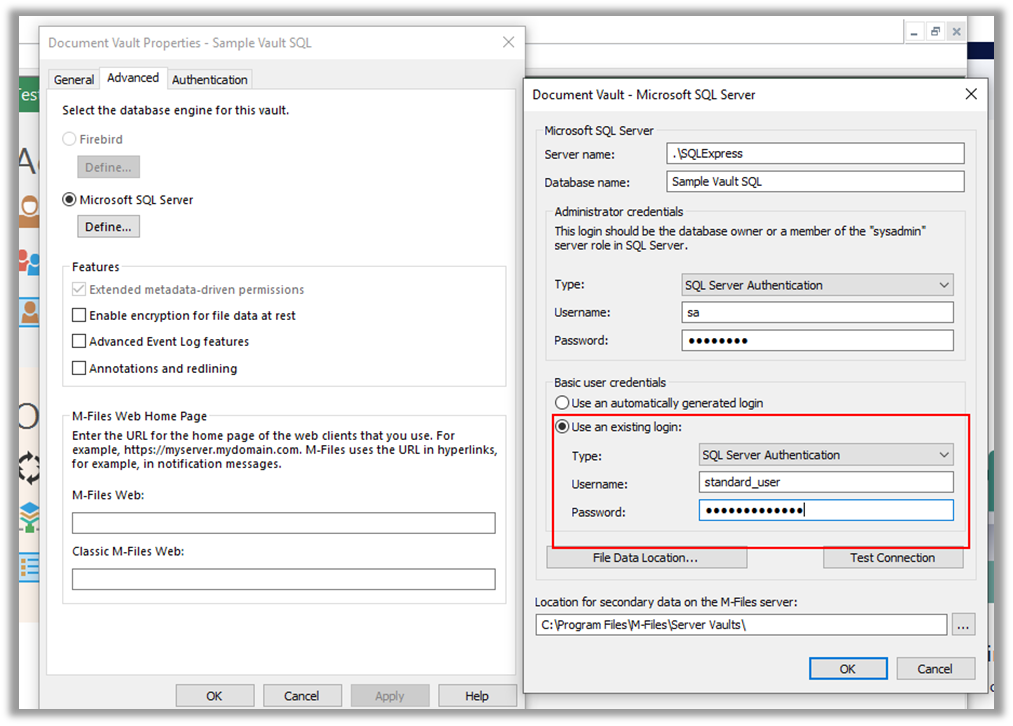Viewport: 1013px width, 726px height.
Task: Click the M-Files Web URL field
Action: click(x=284, y=523)
